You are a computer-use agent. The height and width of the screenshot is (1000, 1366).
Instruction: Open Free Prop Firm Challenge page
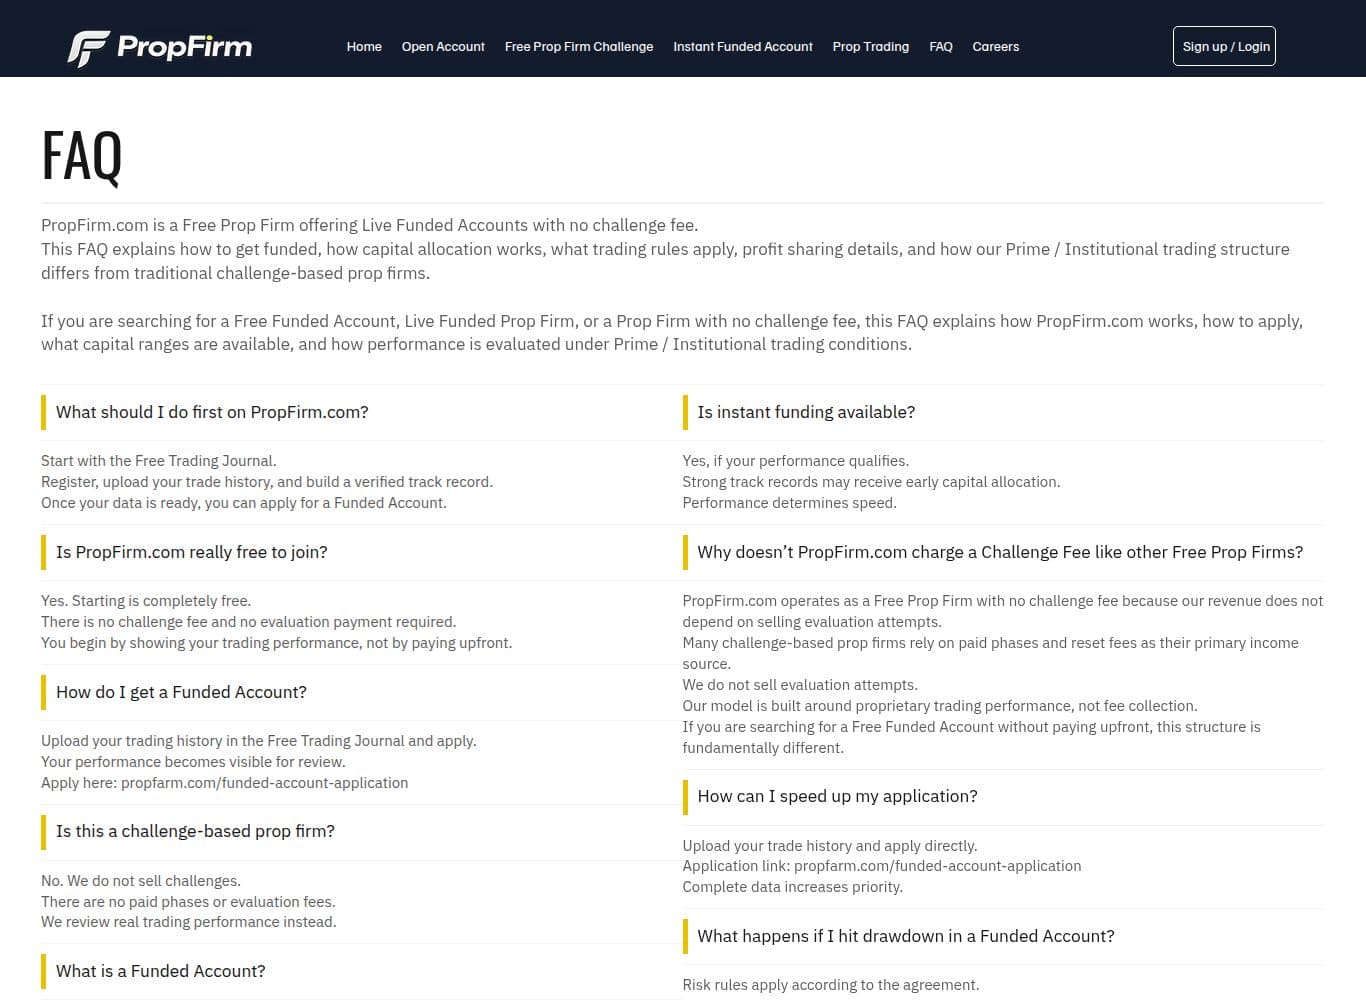(579, 47)
